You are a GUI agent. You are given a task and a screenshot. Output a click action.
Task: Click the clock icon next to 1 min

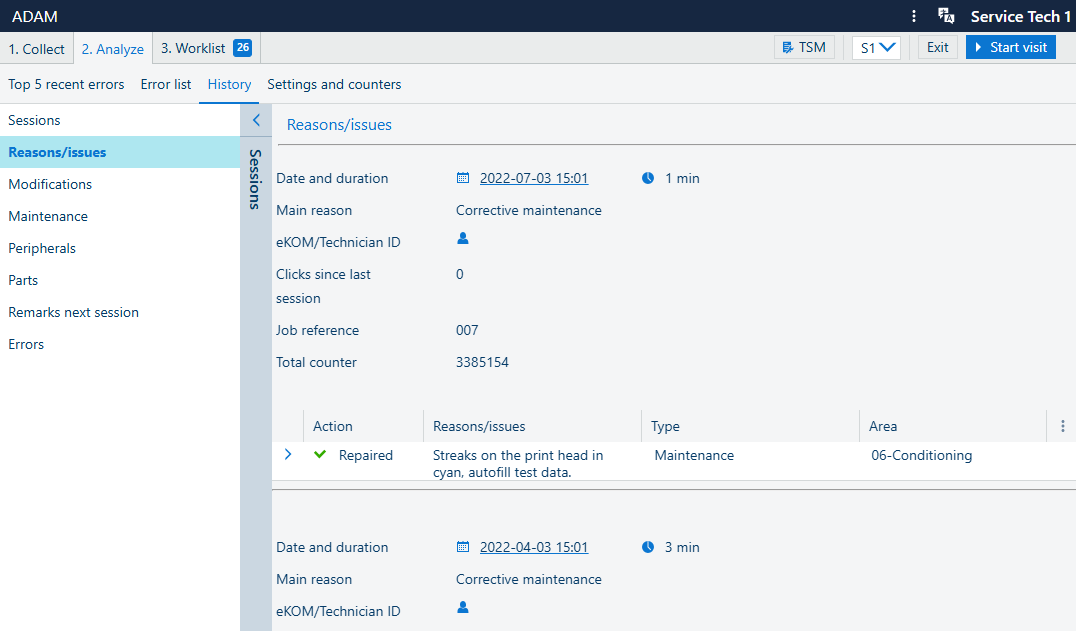[x=648, y=178]
